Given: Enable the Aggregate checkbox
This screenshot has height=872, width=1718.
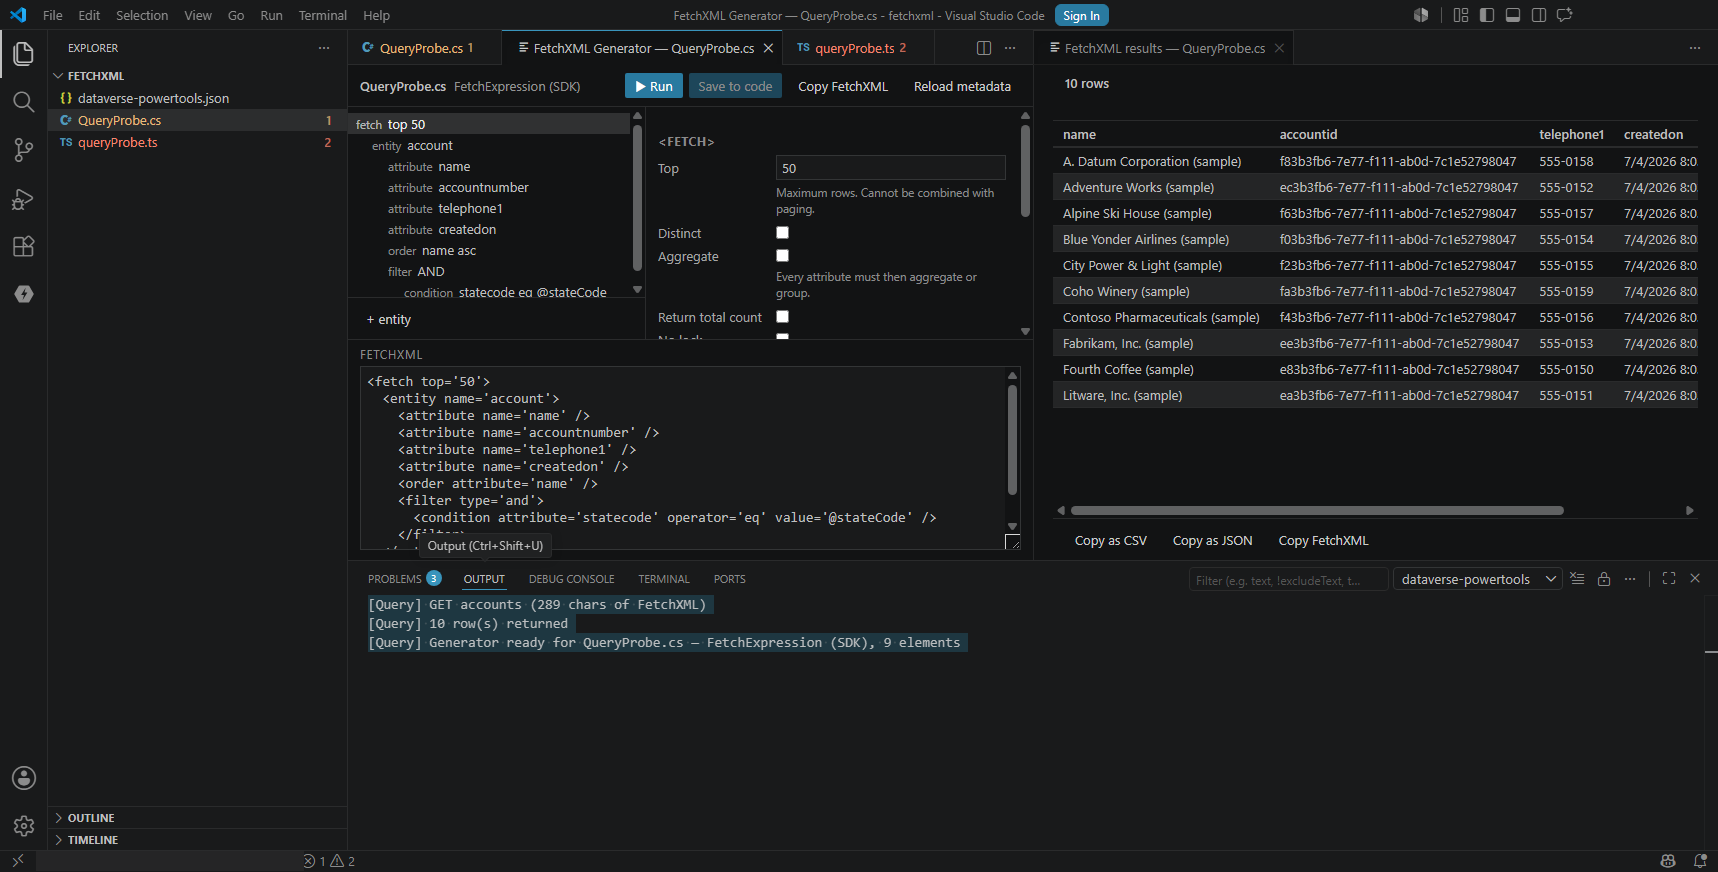Looking at the screenshot, I should [783, 256].
